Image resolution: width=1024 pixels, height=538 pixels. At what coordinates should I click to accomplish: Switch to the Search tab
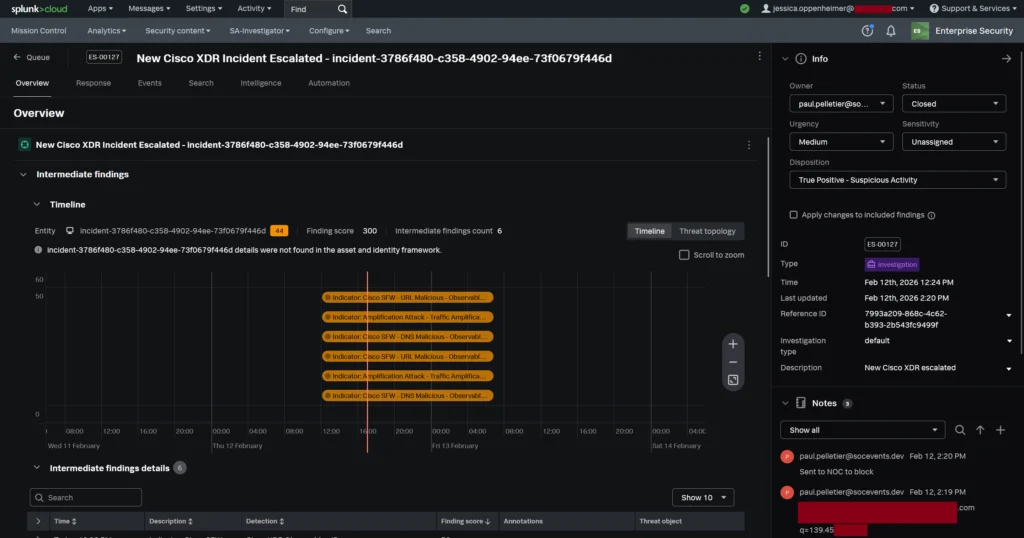point(201,83)
